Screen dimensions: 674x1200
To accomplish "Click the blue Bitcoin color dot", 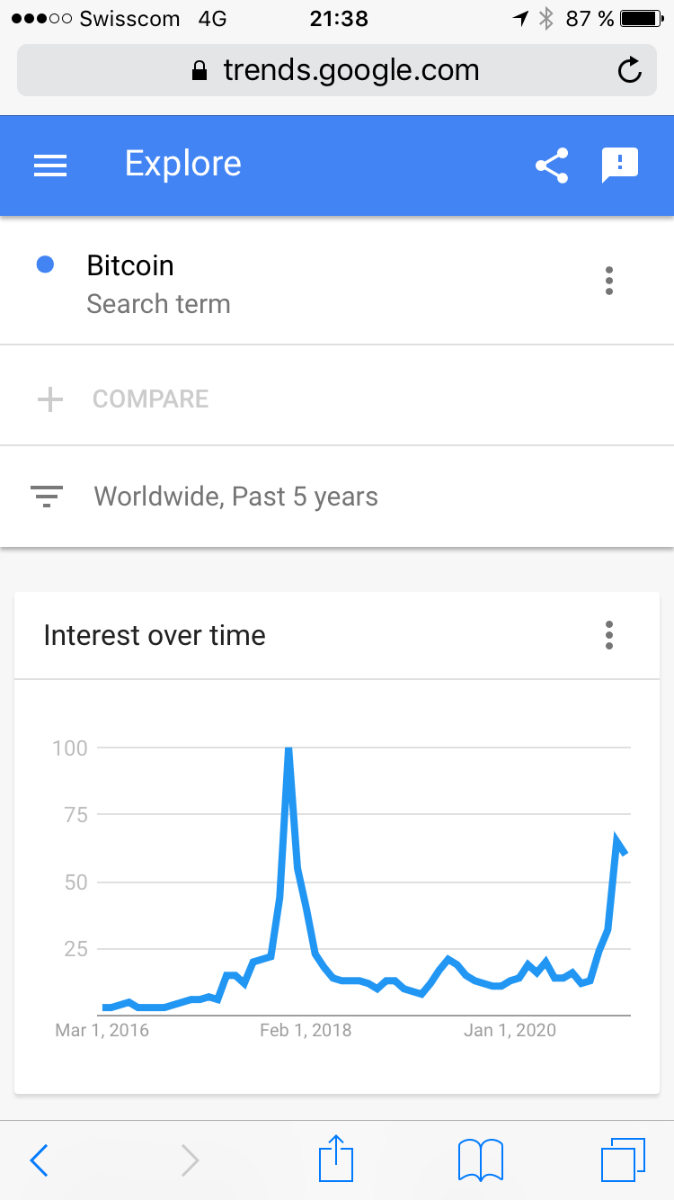I will coord(44,265).
